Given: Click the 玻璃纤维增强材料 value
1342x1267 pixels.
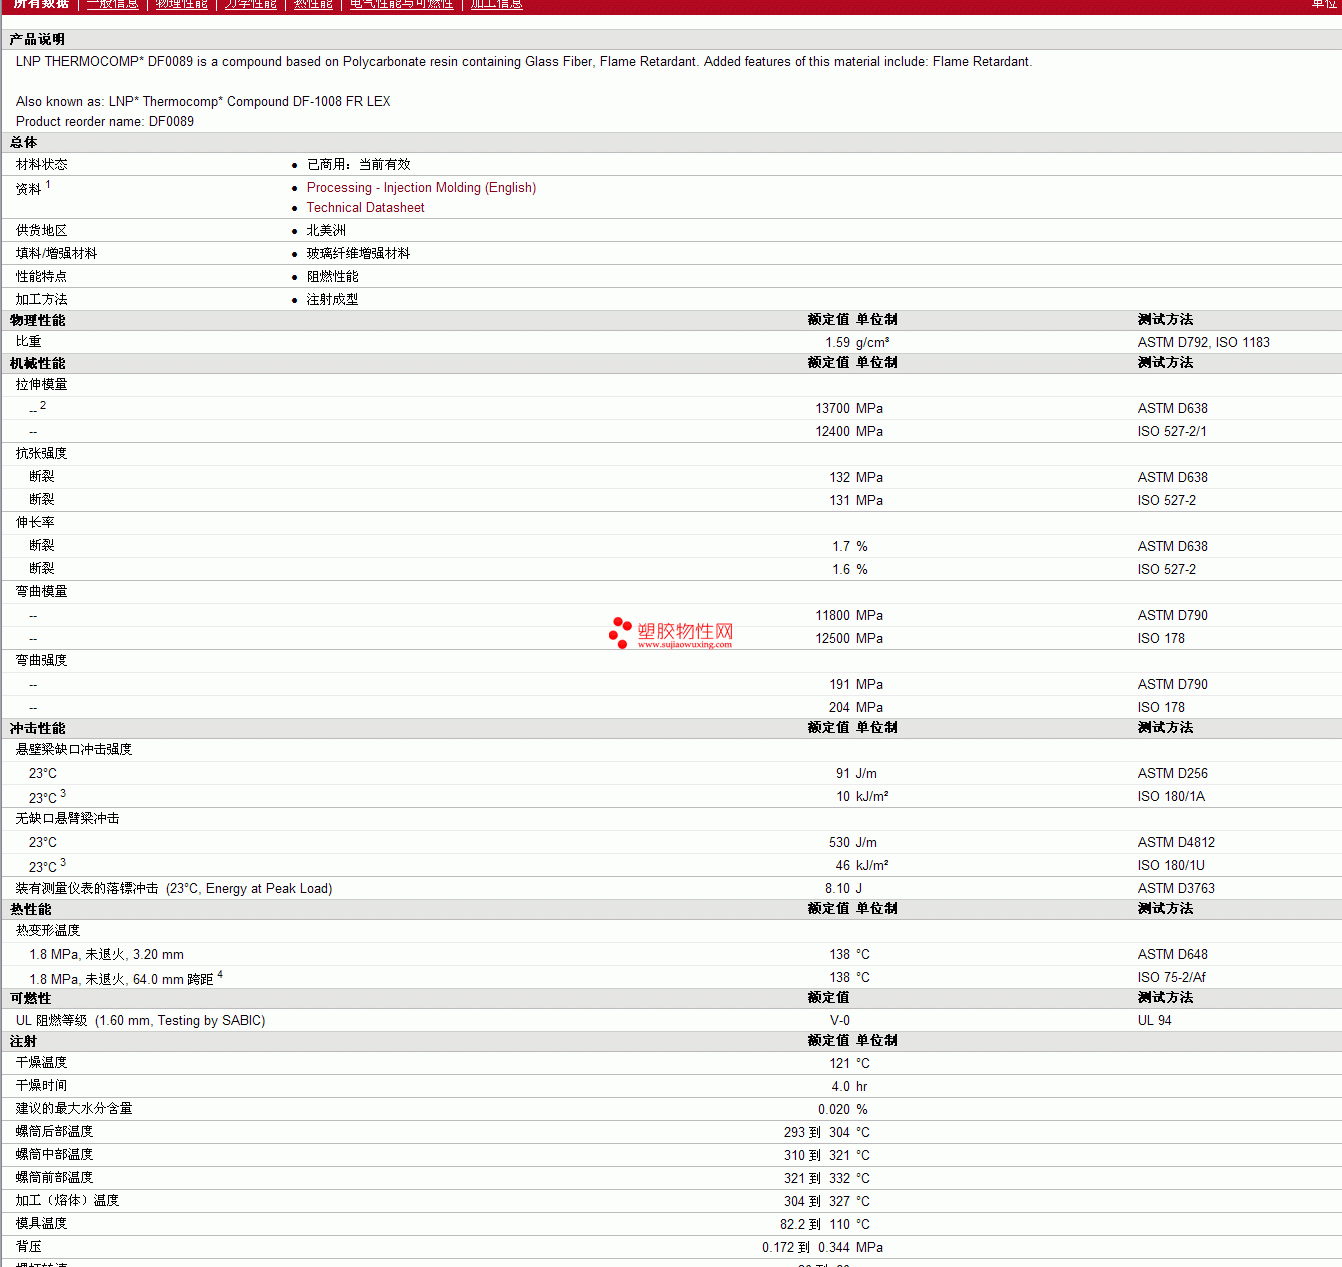Looking at the screenshot, I should [358, 253].
